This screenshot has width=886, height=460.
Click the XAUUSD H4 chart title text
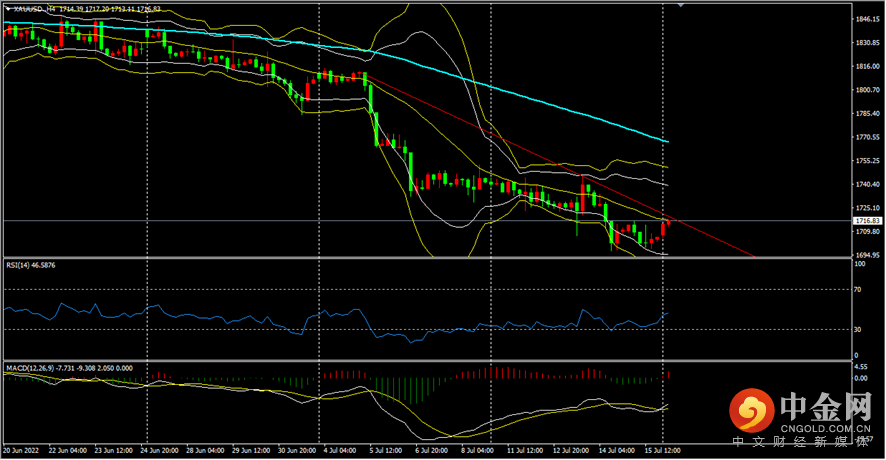pyautogui.click(x=34, y=9)
